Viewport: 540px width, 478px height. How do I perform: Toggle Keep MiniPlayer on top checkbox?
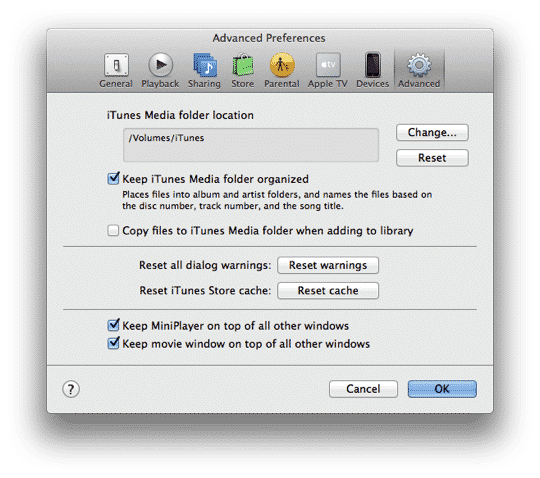click(x=113, y=325)
